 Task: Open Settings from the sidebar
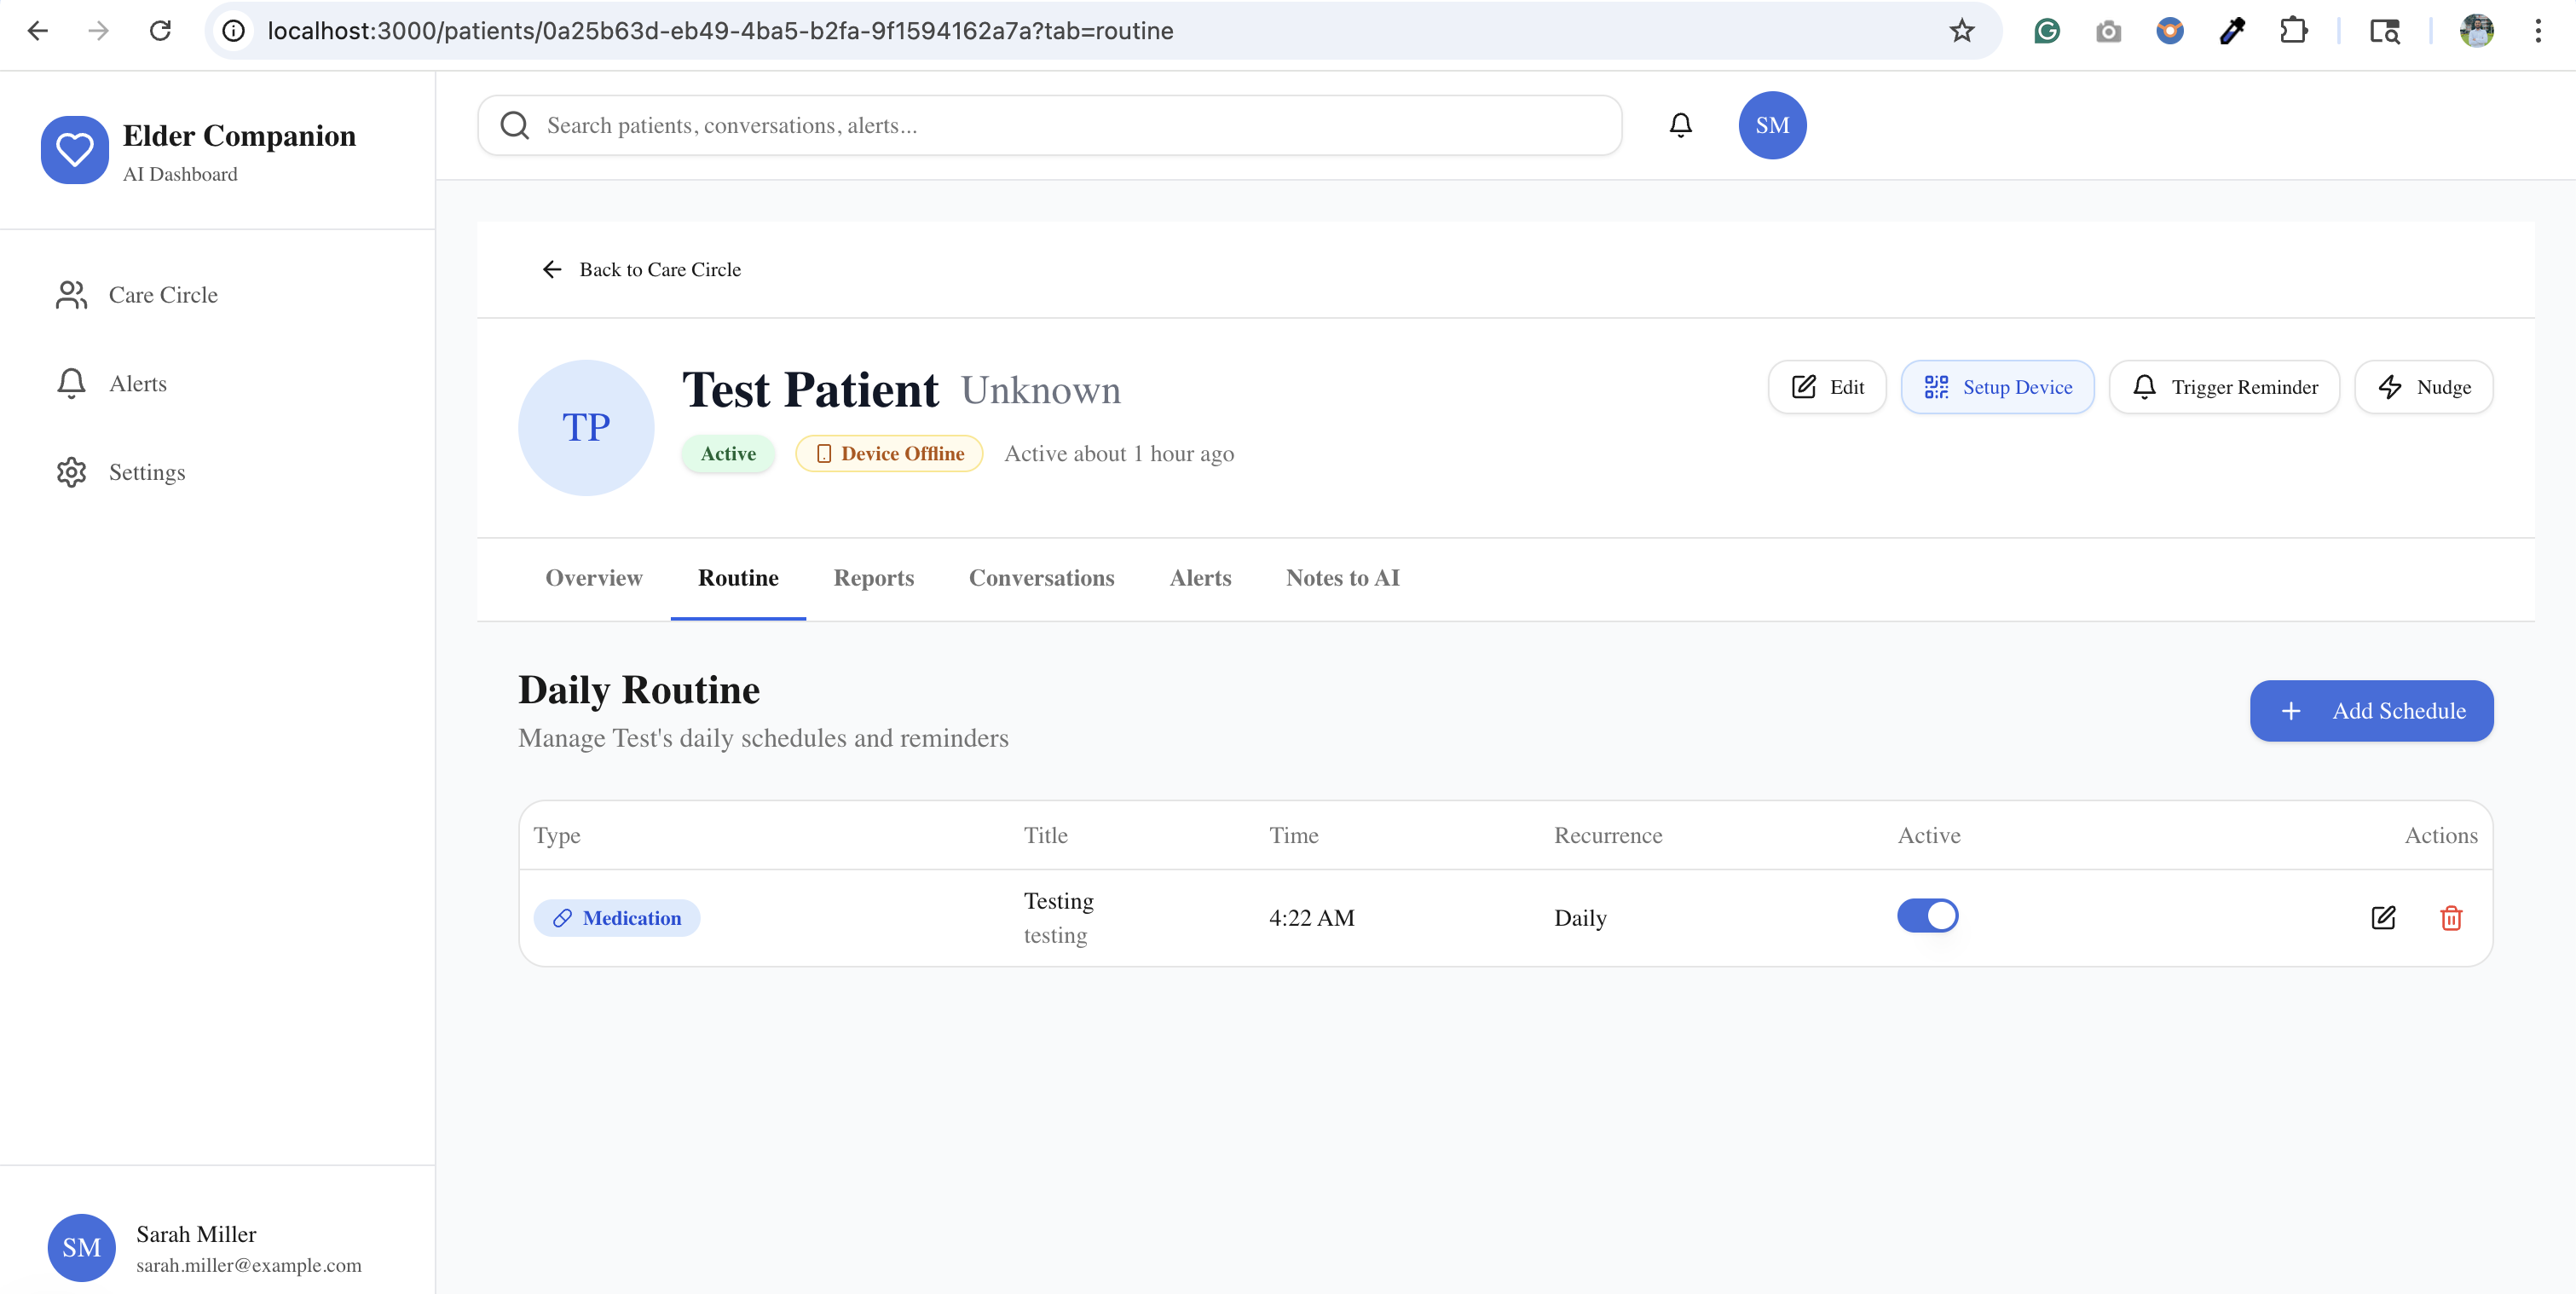point(146,472)
